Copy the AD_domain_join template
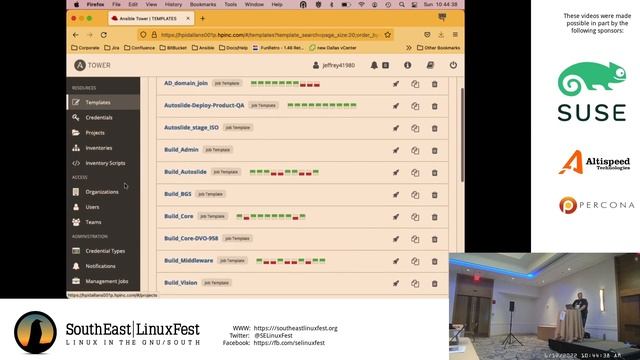Screen dimensions: 640x360 tap(415, 84)
